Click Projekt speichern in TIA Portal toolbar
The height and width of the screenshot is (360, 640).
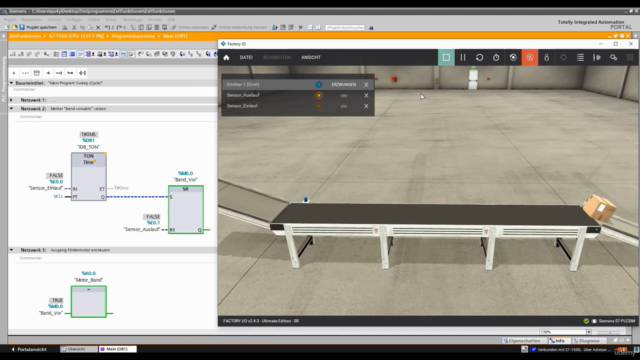38,27
